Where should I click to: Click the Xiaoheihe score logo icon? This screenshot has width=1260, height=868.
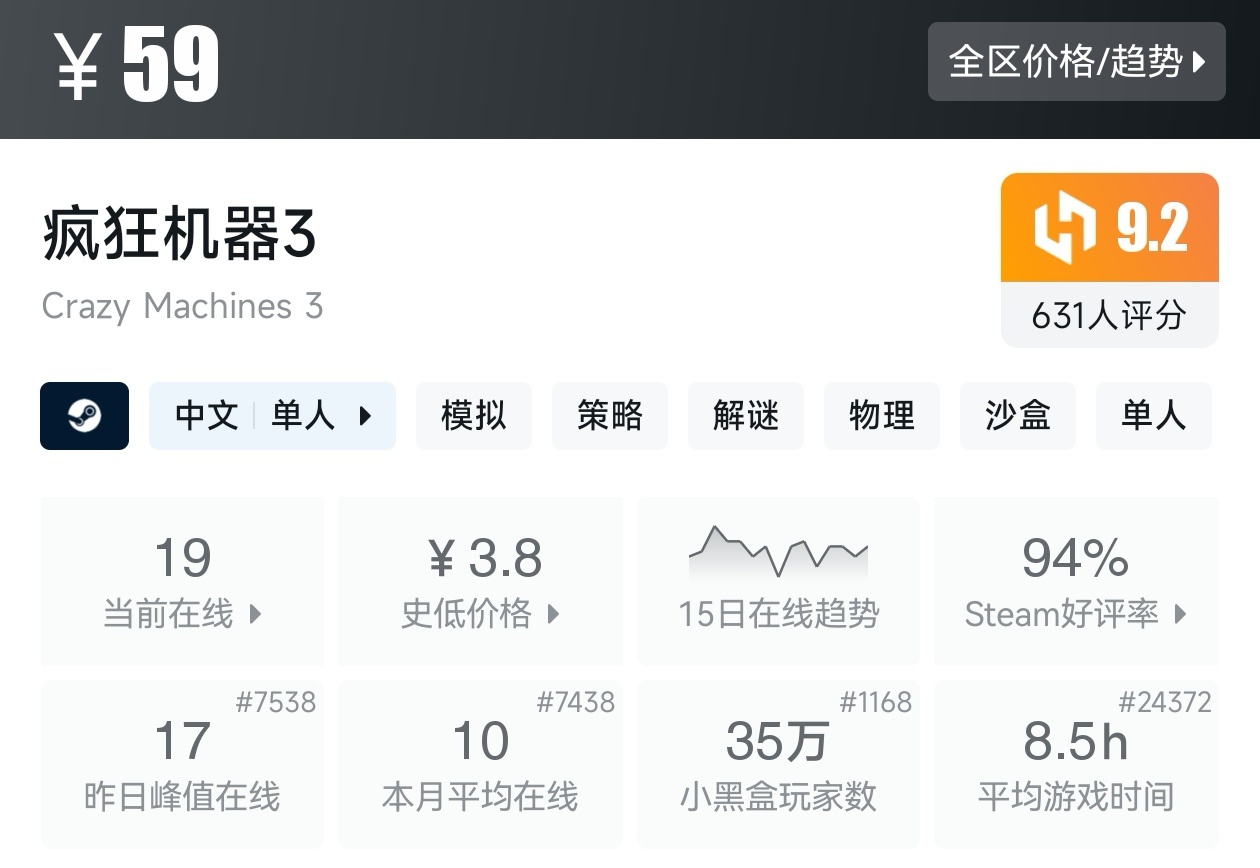pyautogui.click(x=1064, y=228)
